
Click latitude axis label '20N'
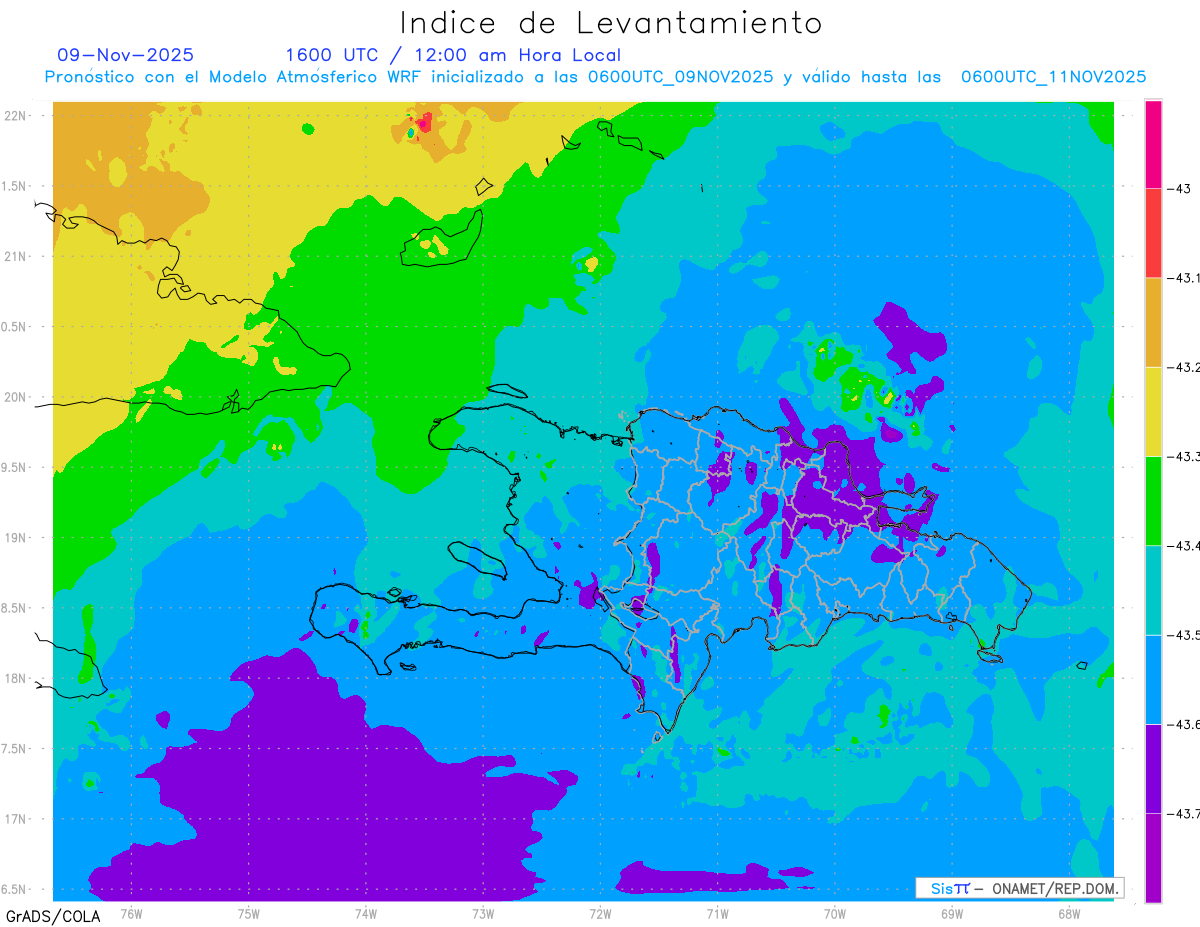click(x=15, y=397)
